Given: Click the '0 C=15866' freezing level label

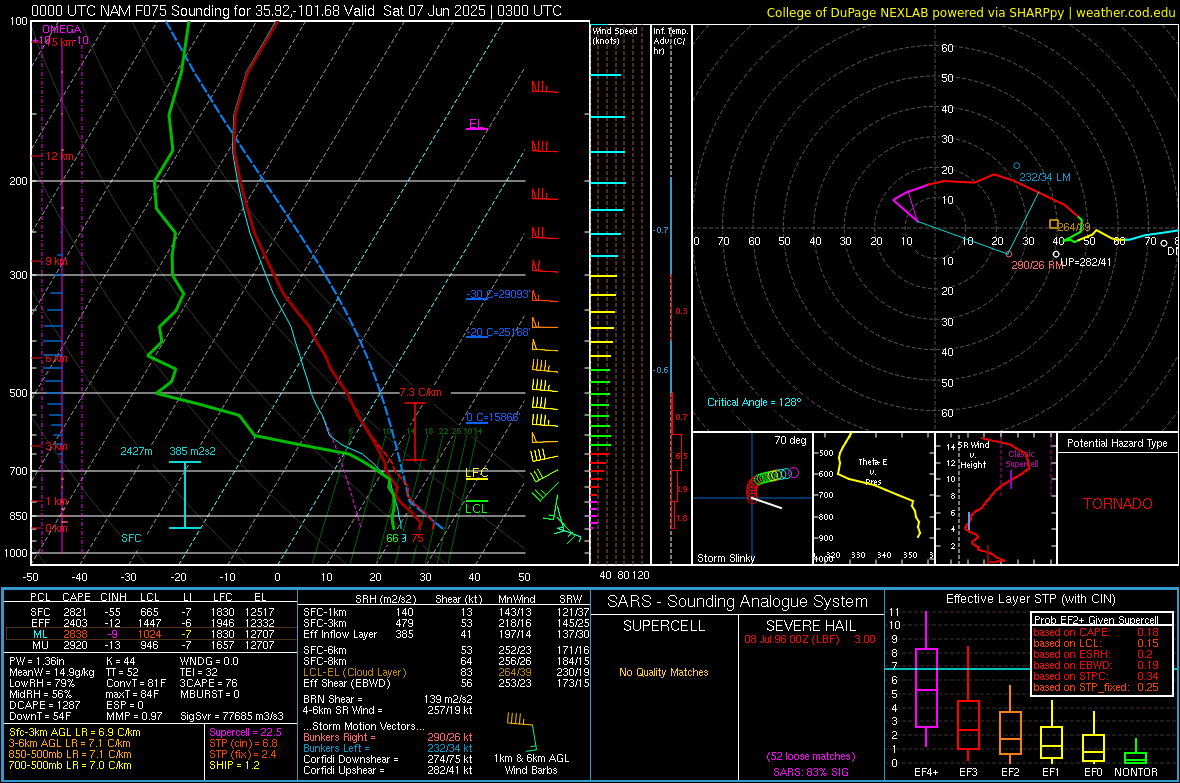Looking at the screenshot, I should 492,417.
